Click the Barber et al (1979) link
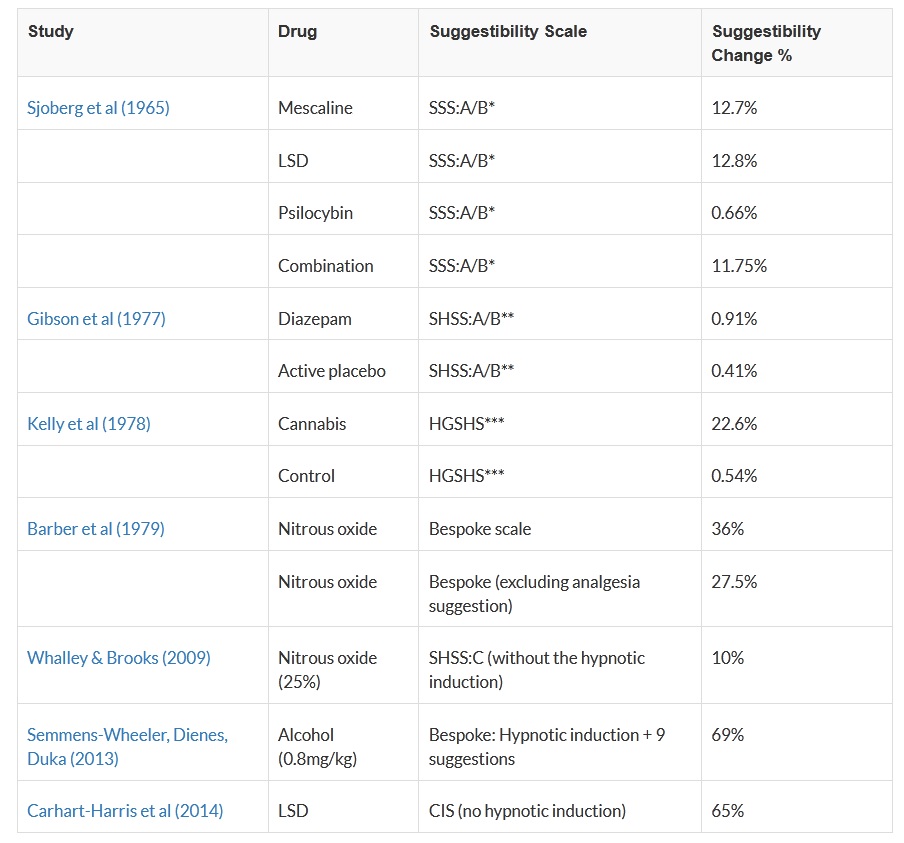 pyautogui.click(x=96, y=529)
